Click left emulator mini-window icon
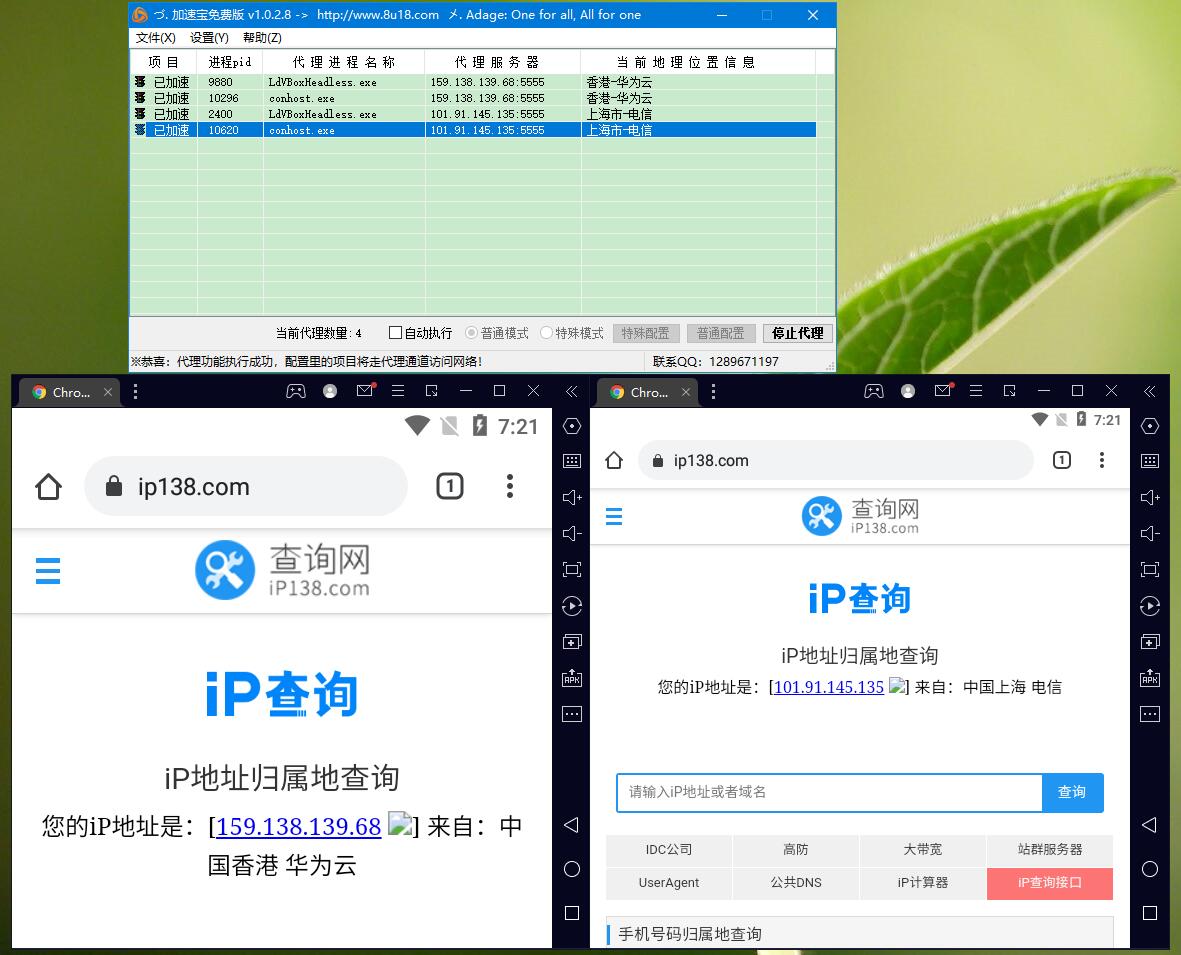Screen dimensions: 1181x955 432,391
